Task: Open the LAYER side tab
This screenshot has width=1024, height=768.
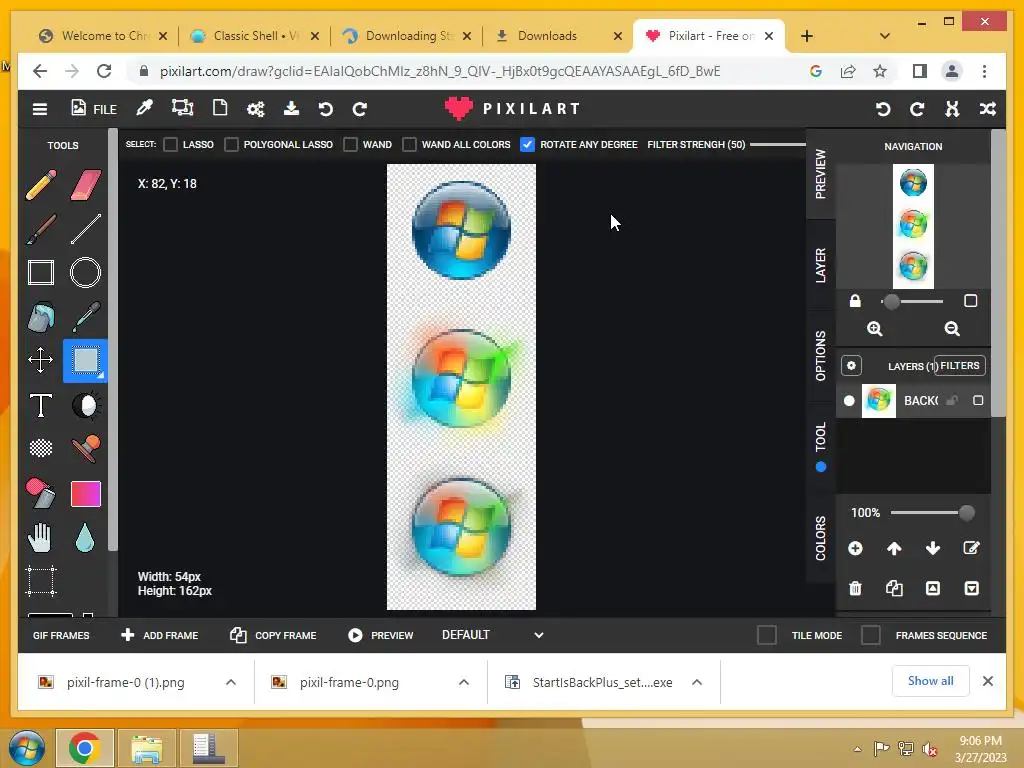Action: point(821,265)
